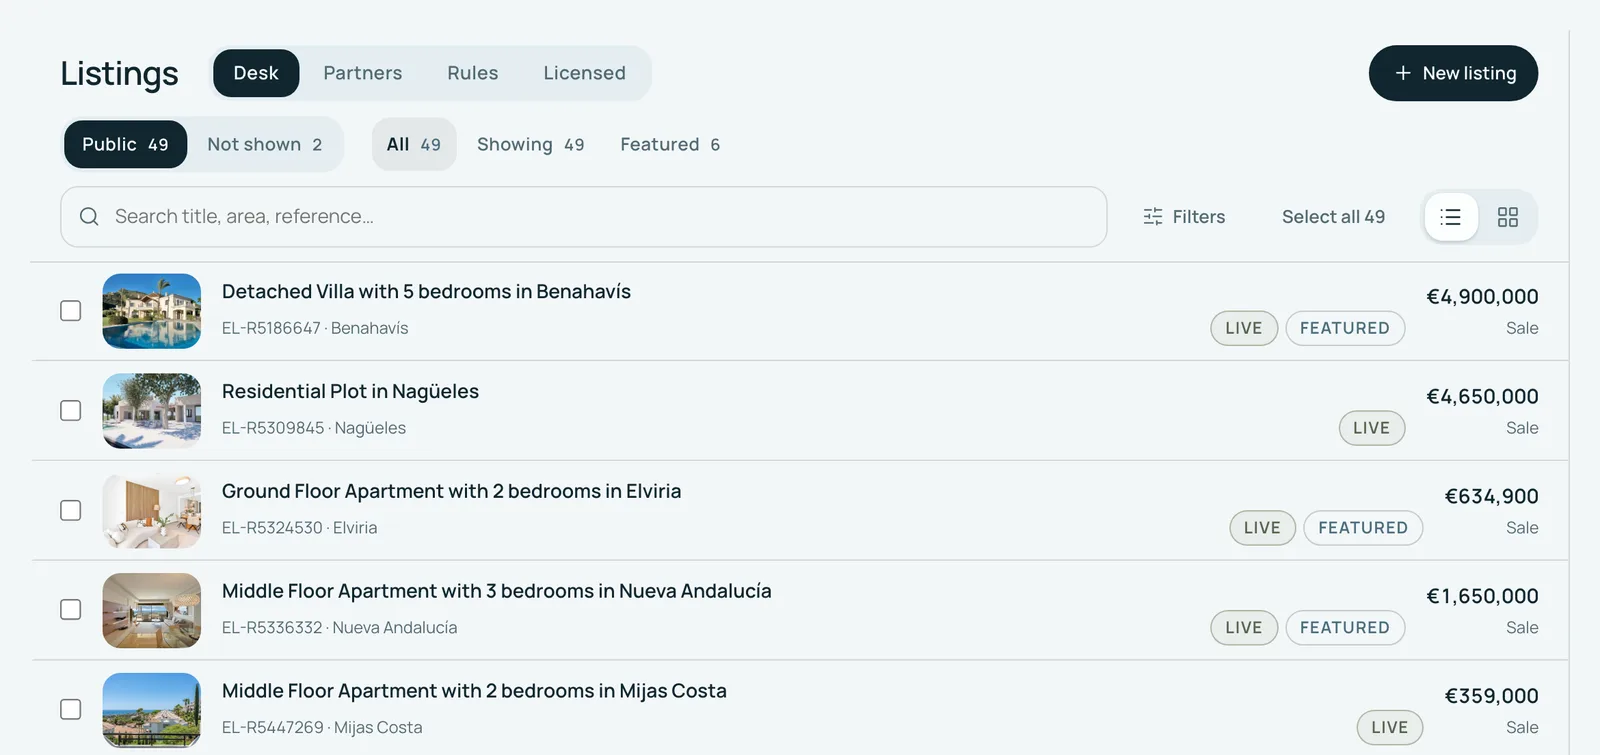The height and width of the screenshot is (755, 1600).
Task: Open the Licensed tab
Action: pos(585,73)
